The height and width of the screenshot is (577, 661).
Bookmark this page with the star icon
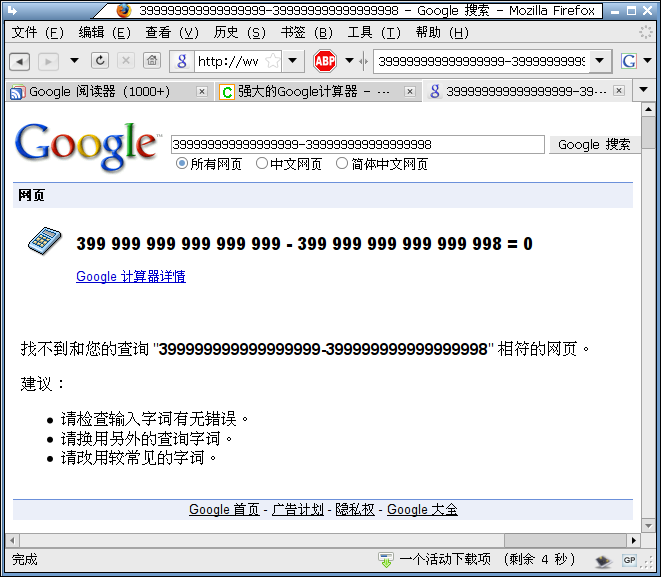(273, 62)
